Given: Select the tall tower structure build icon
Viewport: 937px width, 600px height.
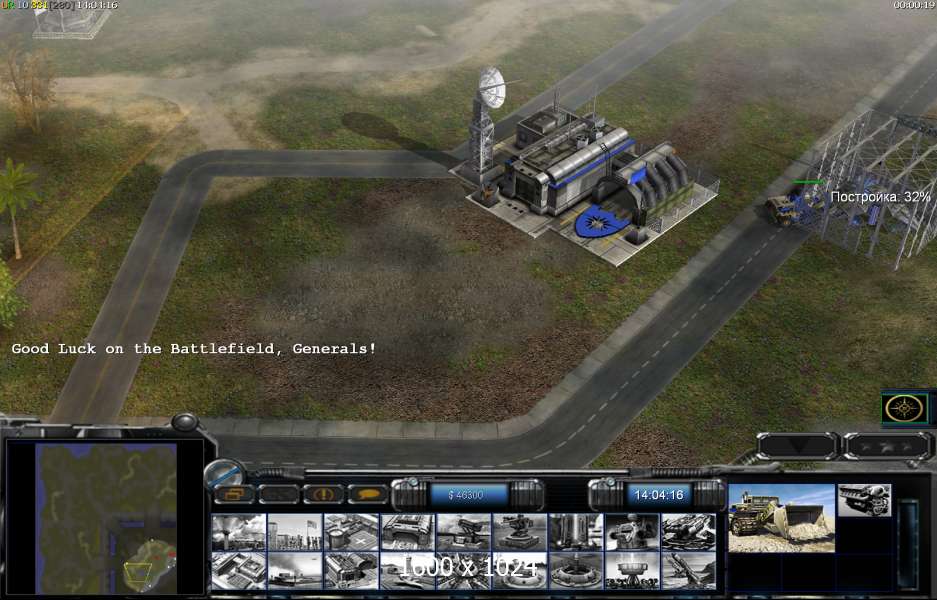Looking at the screenshot, I should 576,532.
